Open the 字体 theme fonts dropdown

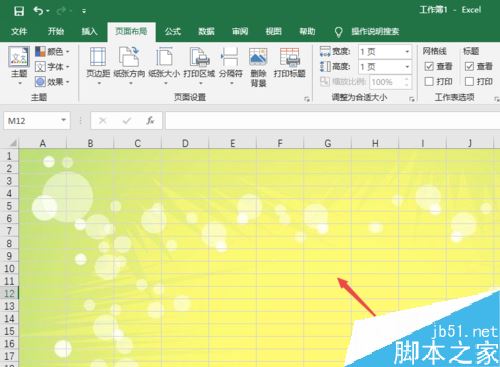tap(52, 67)
